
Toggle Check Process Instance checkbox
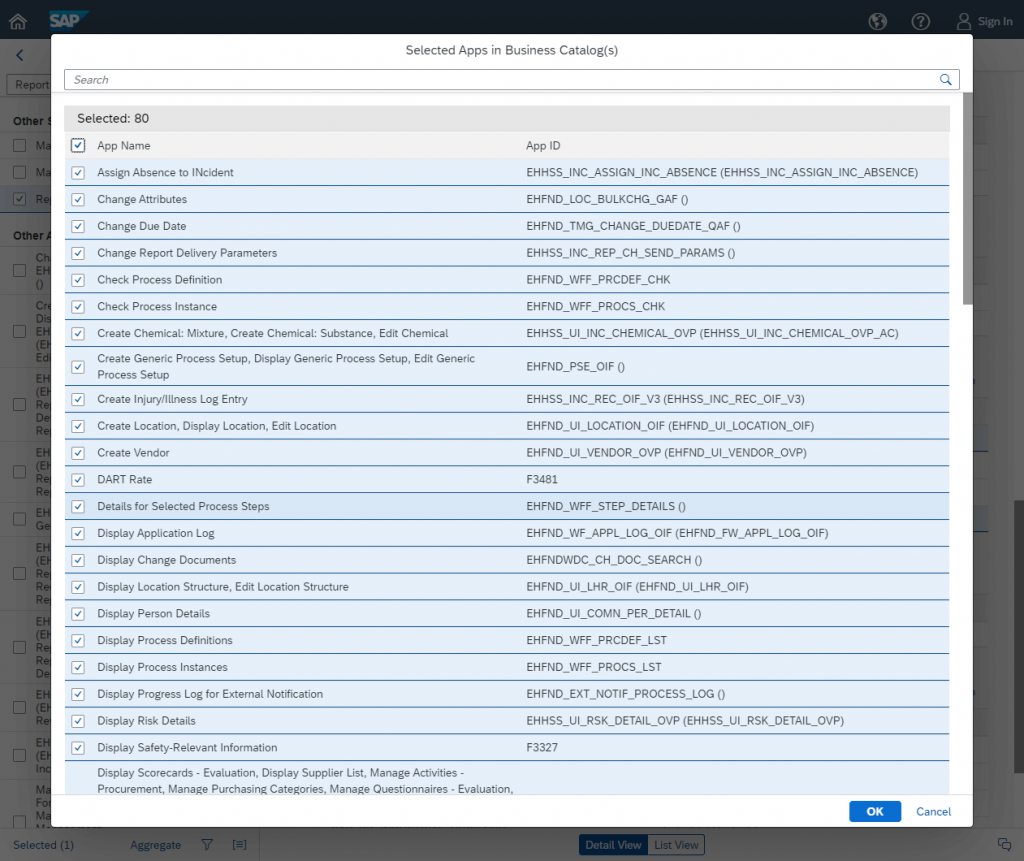click(78, 306)
